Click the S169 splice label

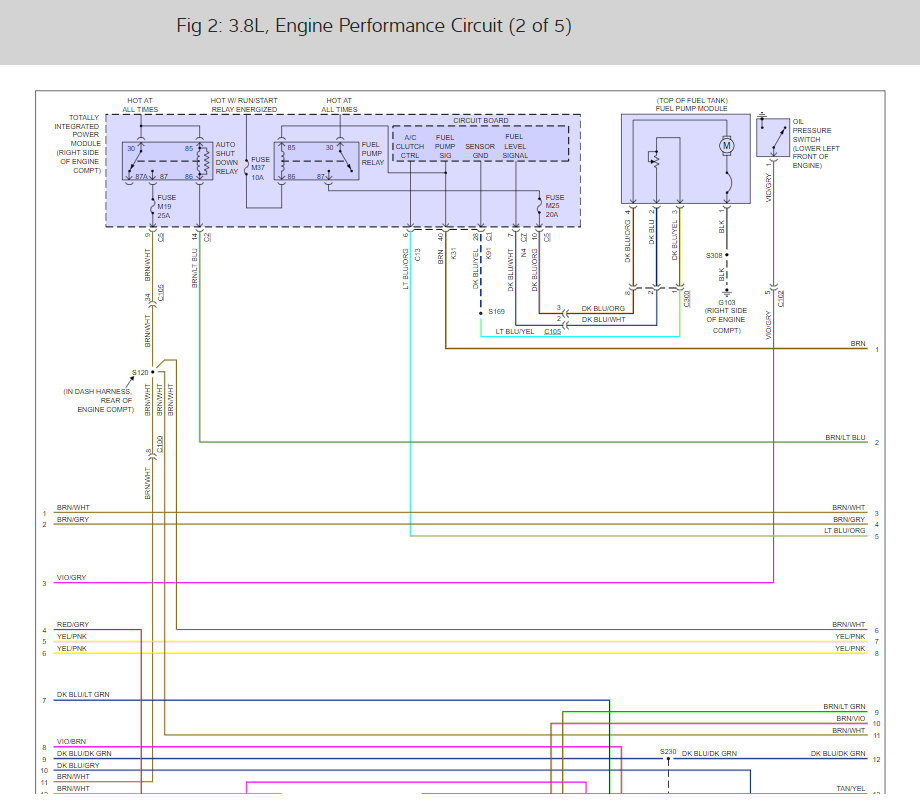(496, 311)
